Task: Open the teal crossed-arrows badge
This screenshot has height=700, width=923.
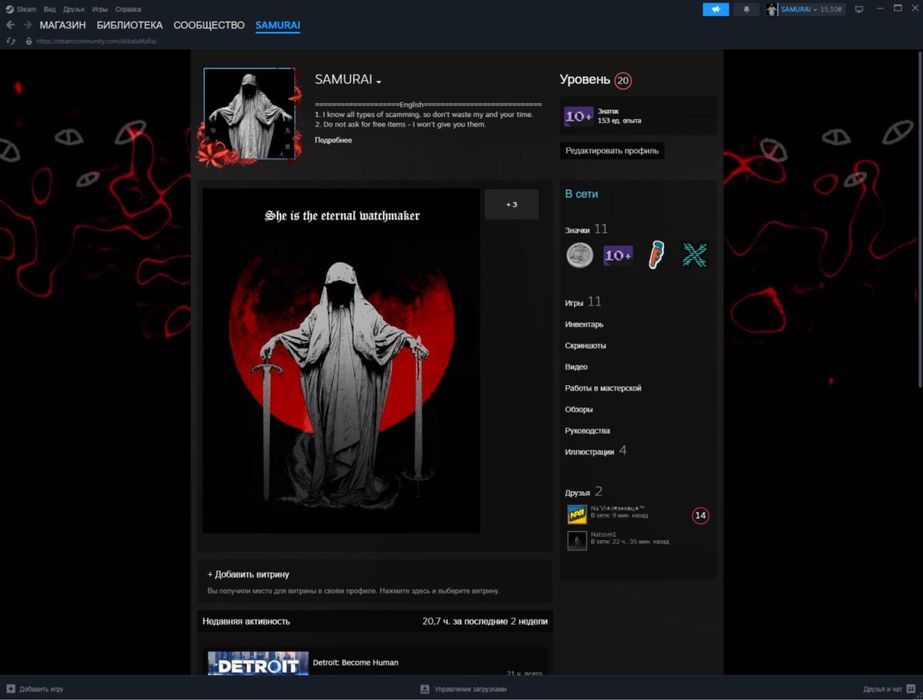Action: [x=695, y=255]
